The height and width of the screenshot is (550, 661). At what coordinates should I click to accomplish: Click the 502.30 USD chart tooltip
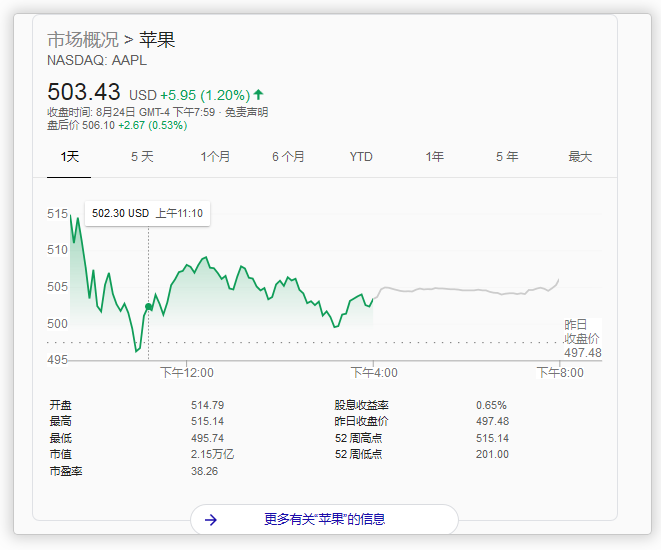coord(148,213)
